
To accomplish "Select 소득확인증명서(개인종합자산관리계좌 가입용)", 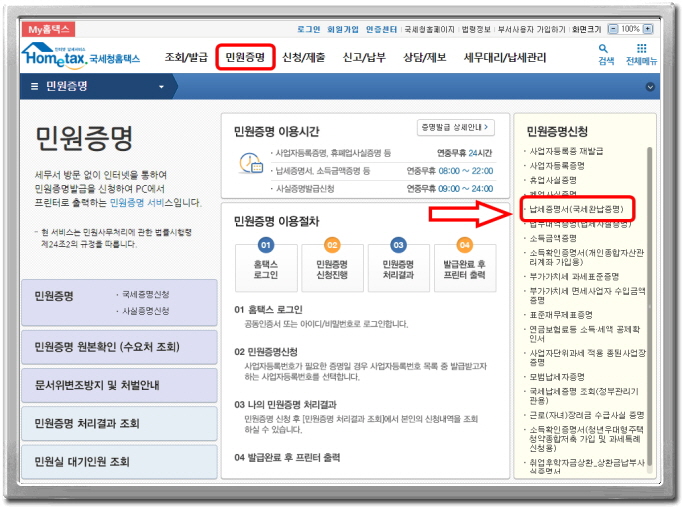I will point(586,257).
